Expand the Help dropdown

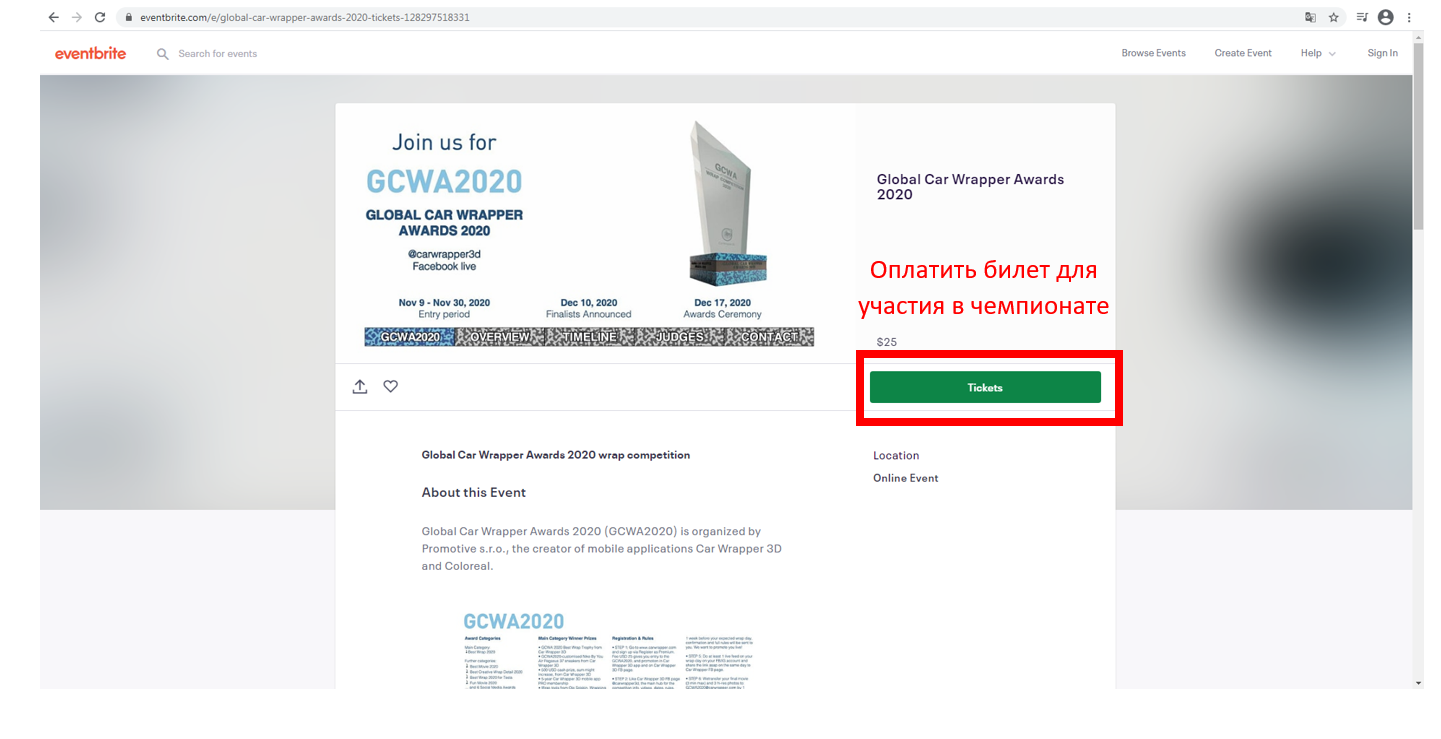coord(1317,53)
